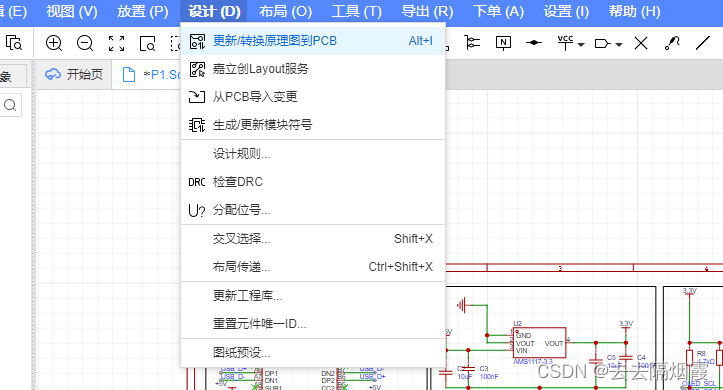The image size is (723, 390).
Task: Open the 设置 (I) menu
Action: 566,11
